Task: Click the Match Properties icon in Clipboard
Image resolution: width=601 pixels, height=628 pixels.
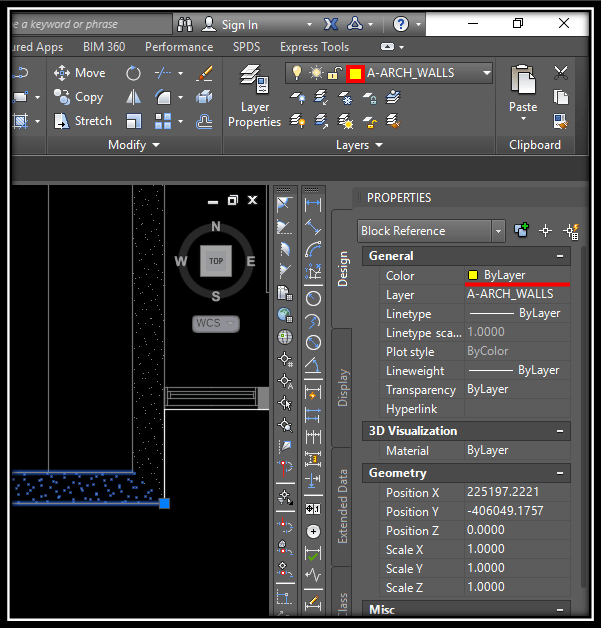Action: (561, 121)
